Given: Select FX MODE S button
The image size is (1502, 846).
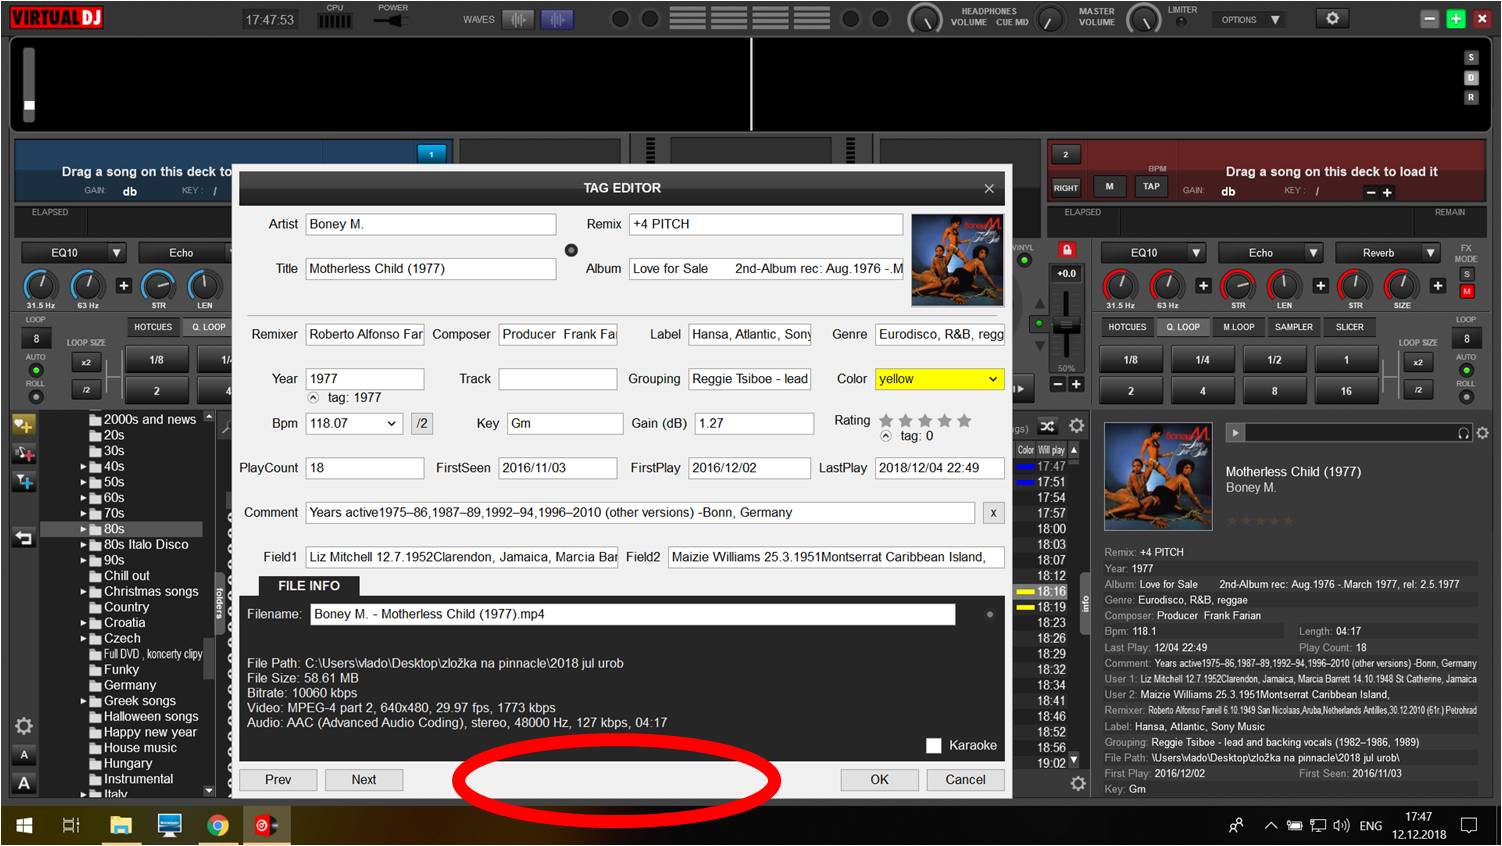Looking at the screenshot, I should [1467, 274].
